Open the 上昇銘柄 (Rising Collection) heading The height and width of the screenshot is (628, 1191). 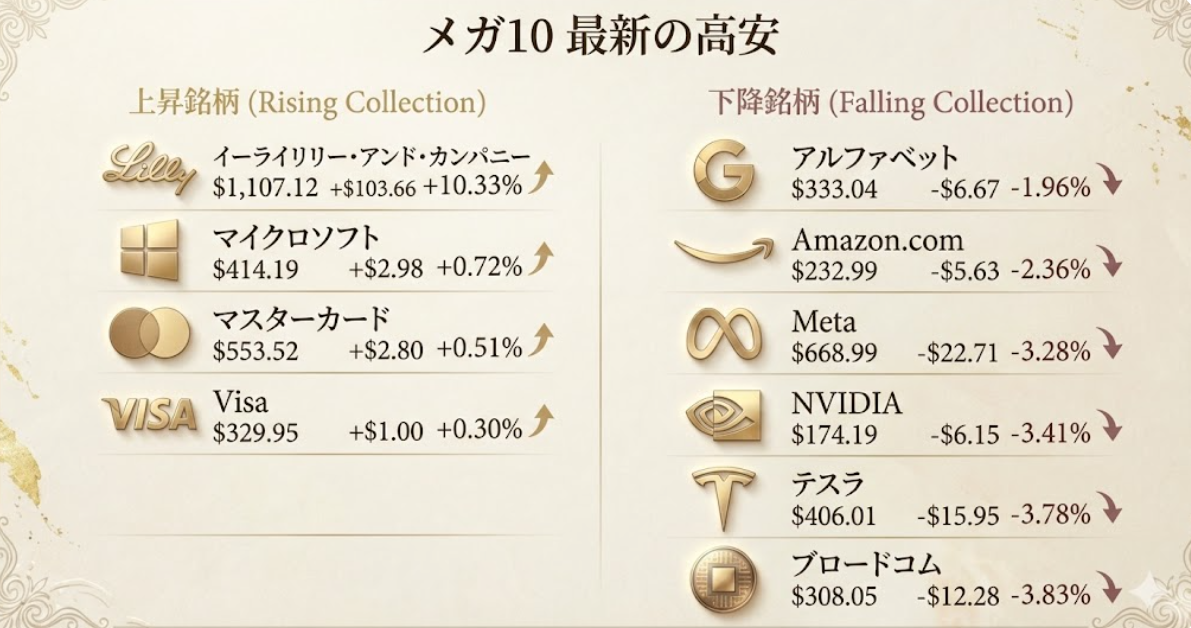[307, 102]
